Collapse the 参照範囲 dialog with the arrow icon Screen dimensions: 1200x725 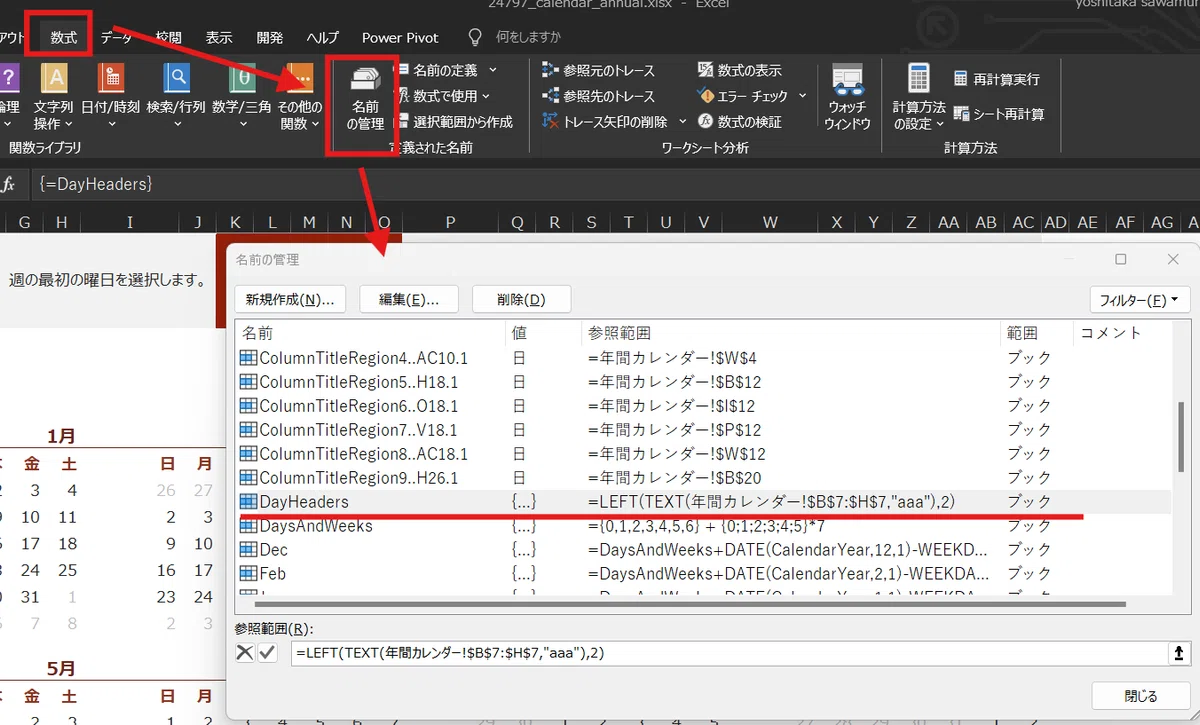coord(1177,652)
